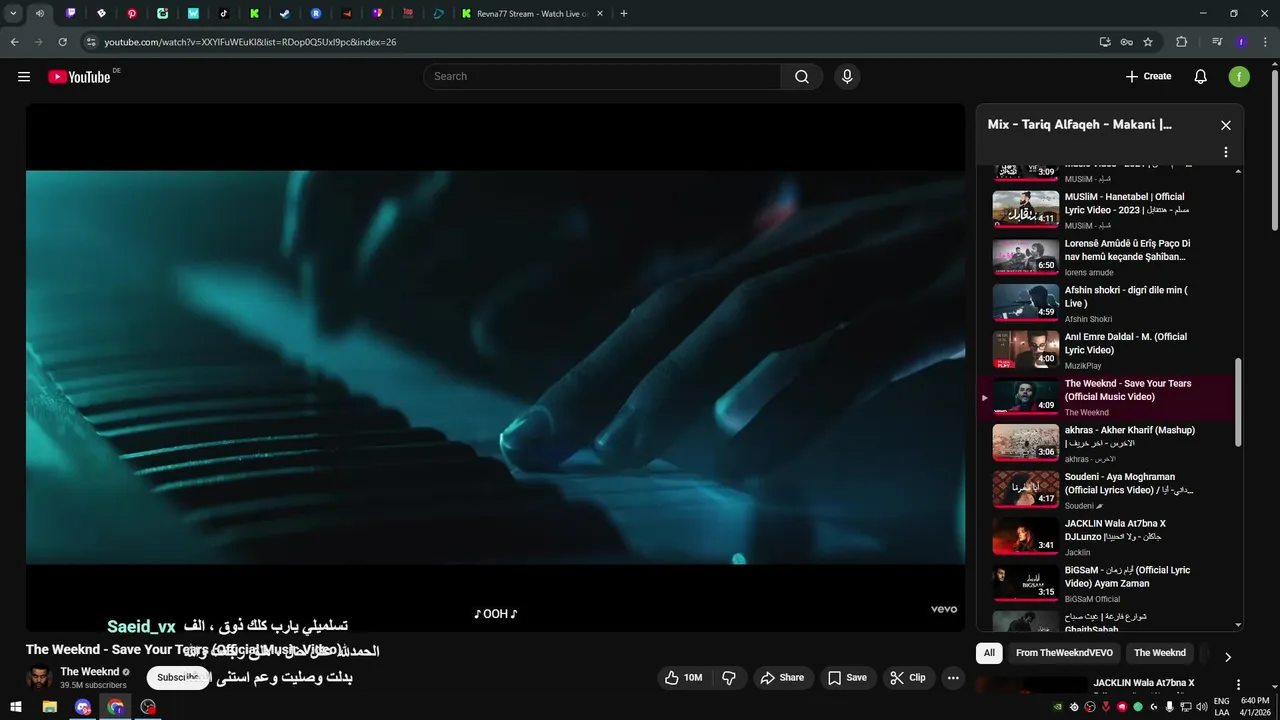Open The Weeknd channel name link
The width and height of the screenshot is (1280, 720).
[89, 672]
